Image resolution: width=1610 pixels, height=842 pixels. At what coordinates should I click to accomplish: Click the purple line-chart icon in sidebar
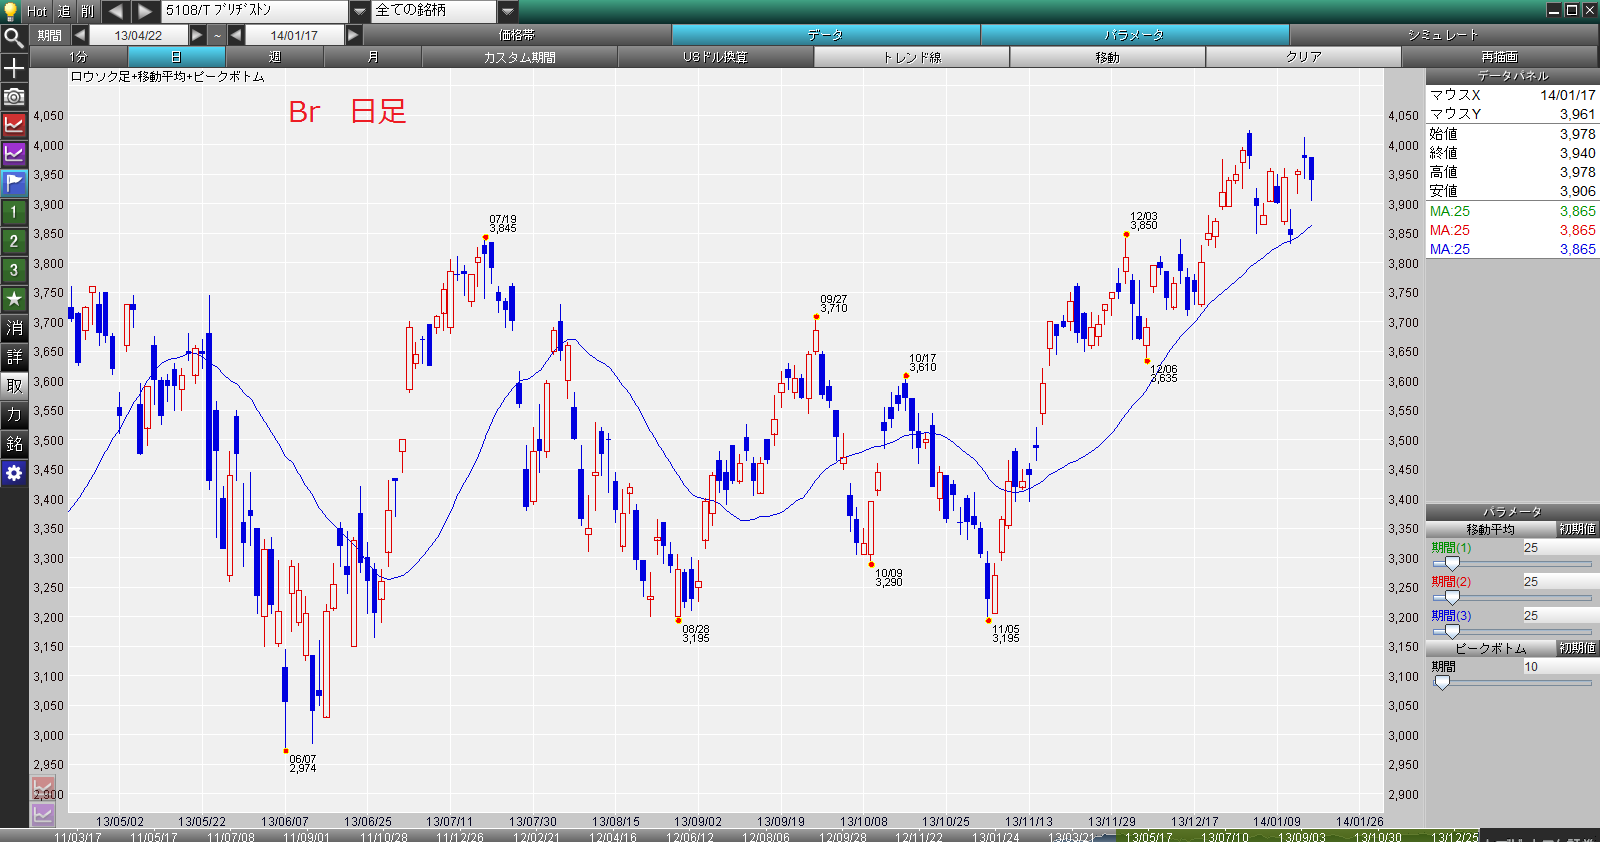point(14,154)
